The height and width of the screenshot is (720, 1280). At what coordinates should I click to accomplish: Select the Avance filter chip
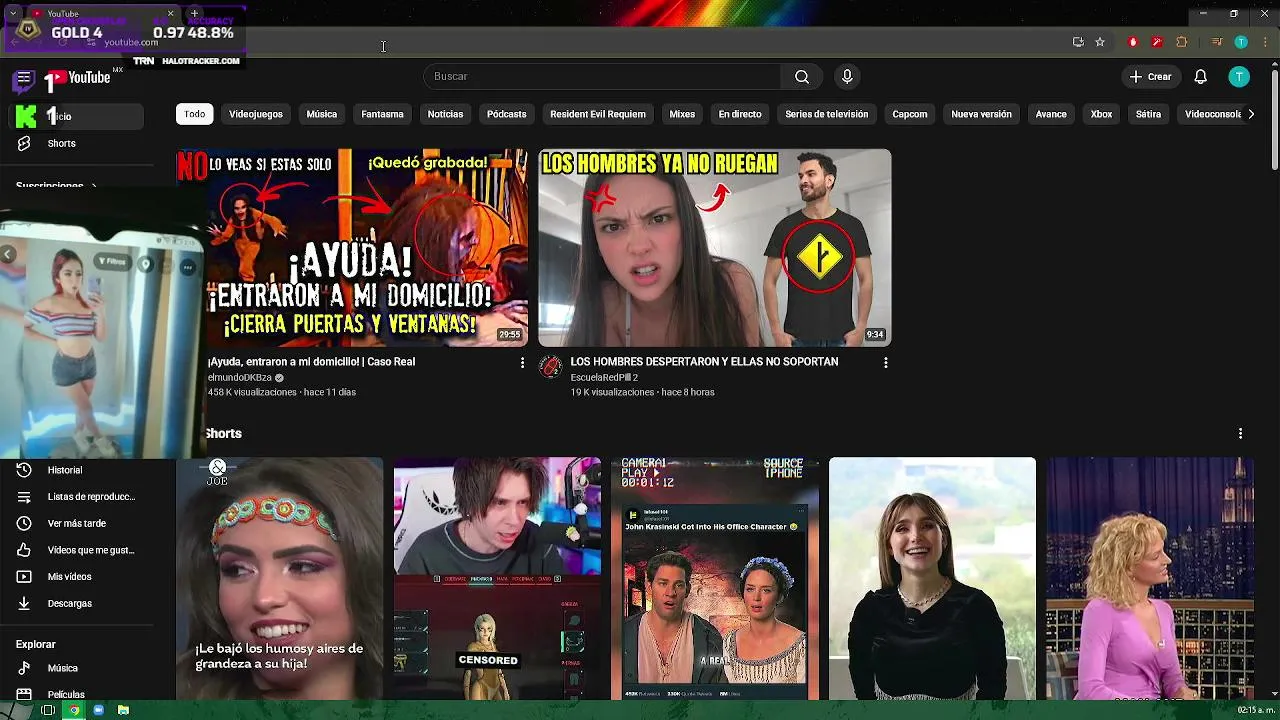(1051, 114)
